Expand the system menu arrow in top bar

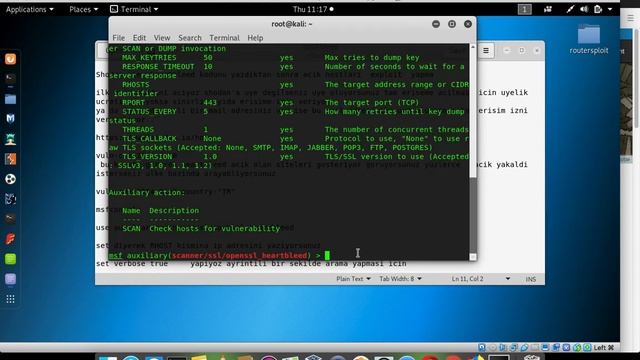610,9
